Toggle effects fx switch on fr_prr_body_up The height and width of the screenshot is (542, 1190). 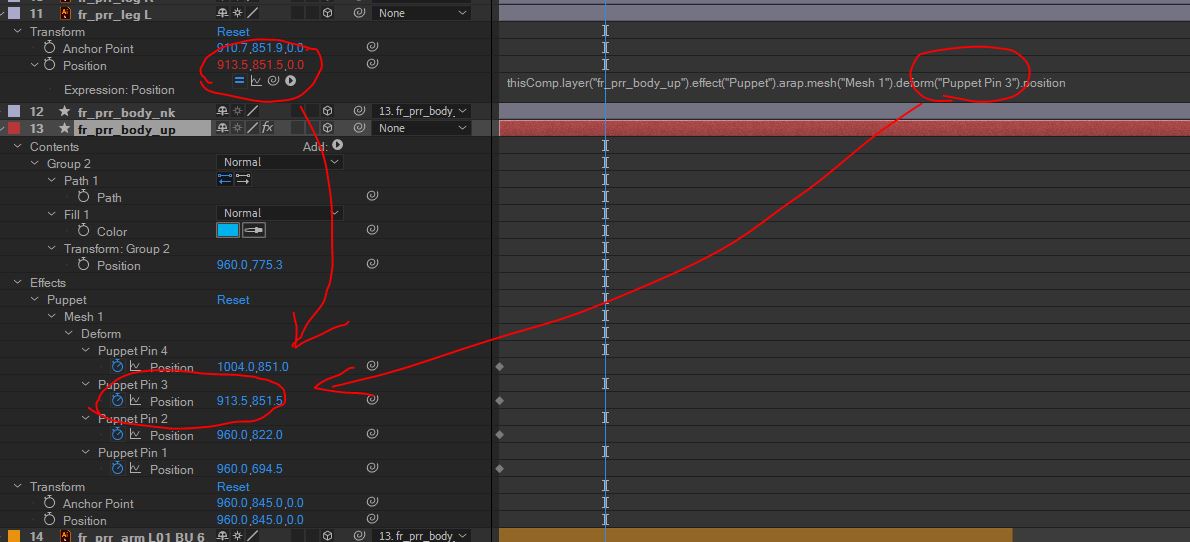pos(267,128)
